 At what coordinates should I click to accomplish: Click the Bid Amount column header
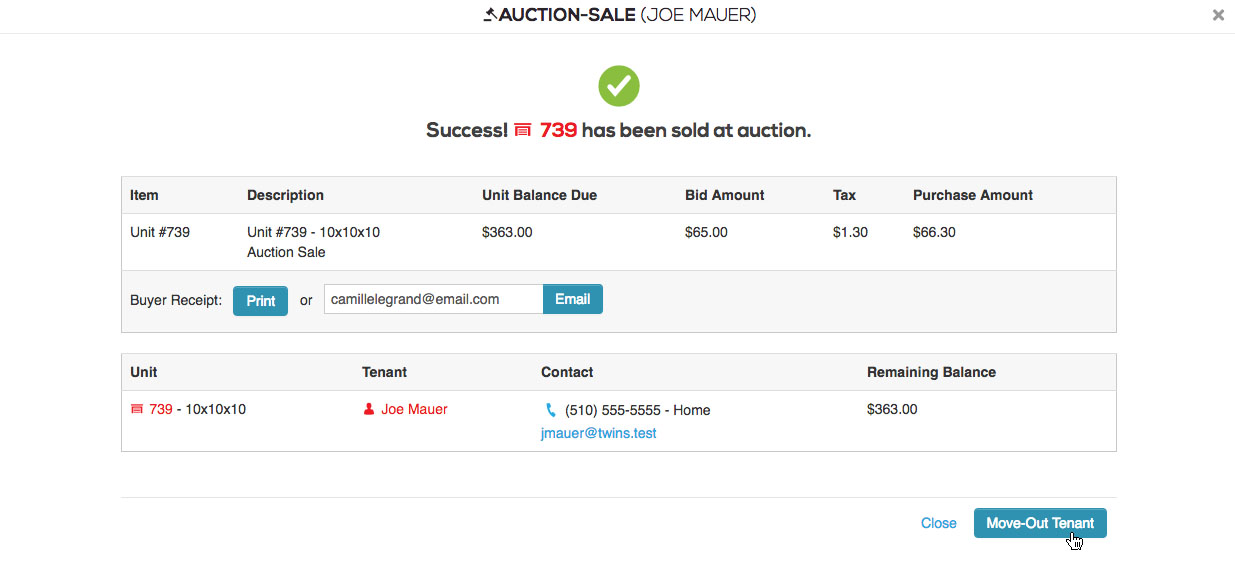tap(725, 195)
